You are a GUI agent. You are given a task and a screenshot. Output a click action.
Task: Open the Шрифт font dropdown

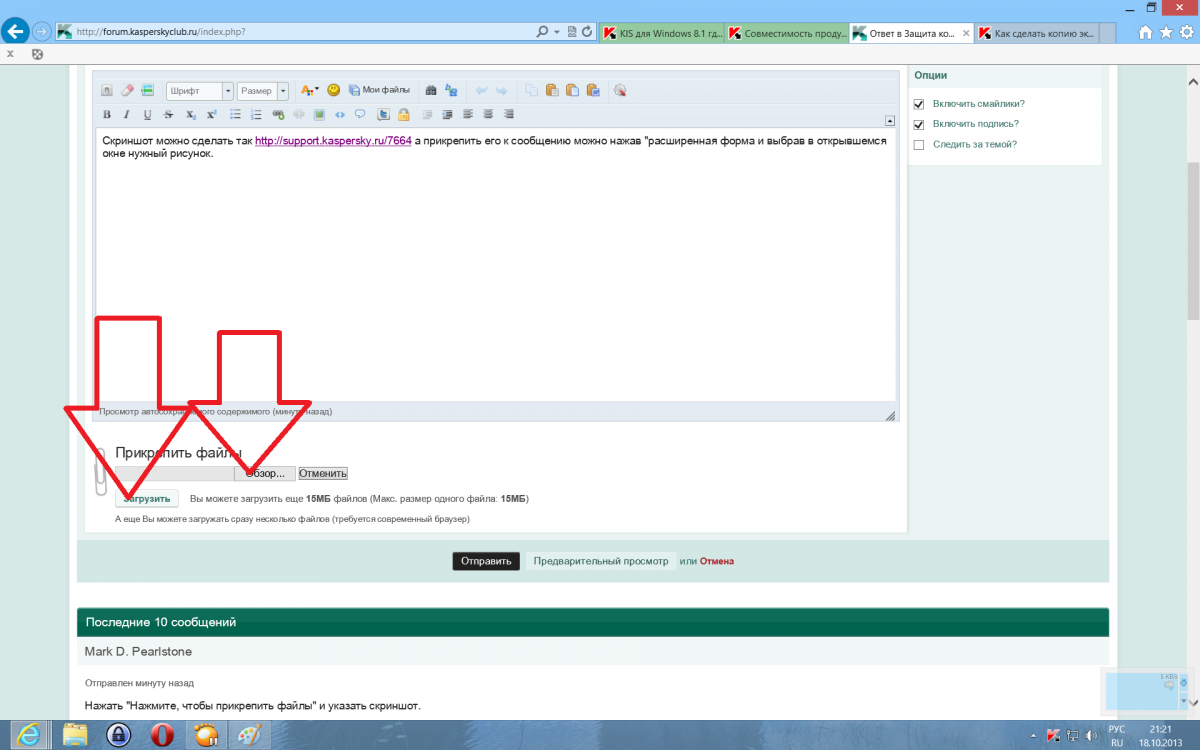pyautogui.click(x=200, y=91)
